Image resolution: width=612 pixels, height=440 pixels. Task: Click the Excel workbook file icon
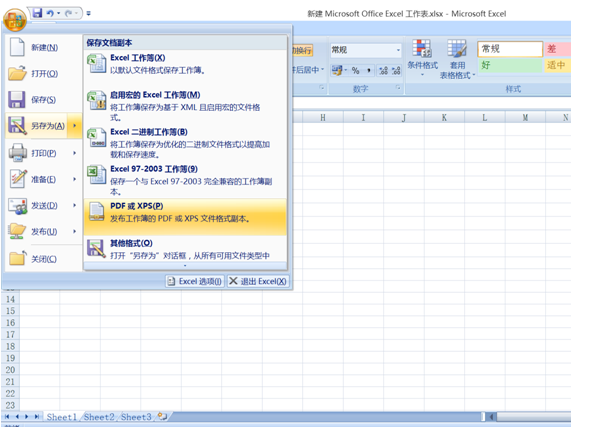(96, 64)
